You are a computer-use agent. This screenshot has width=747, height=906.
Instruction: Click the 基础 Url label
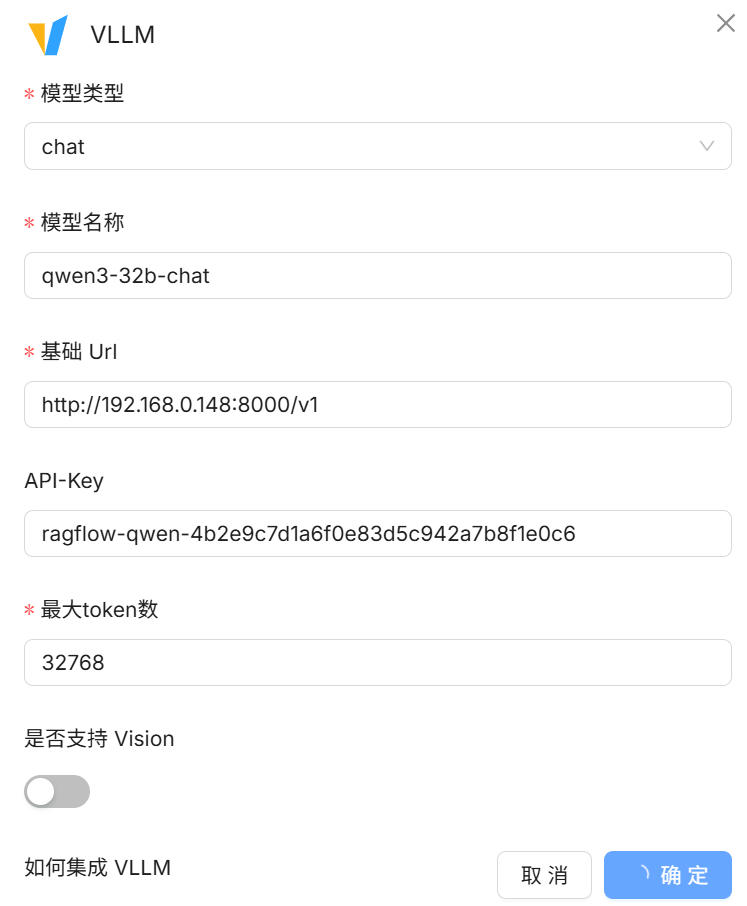[79, 351]
